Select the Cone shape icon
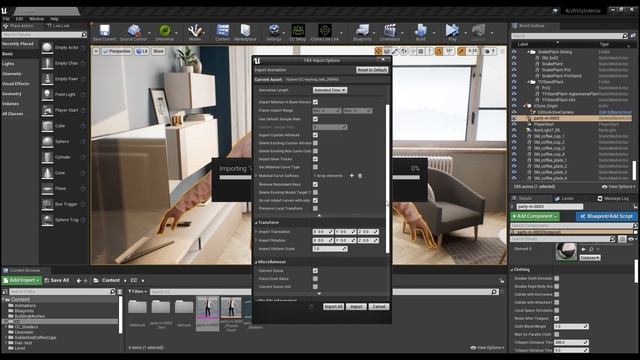This screenshot has height=360, width=640. coord(47,173)
